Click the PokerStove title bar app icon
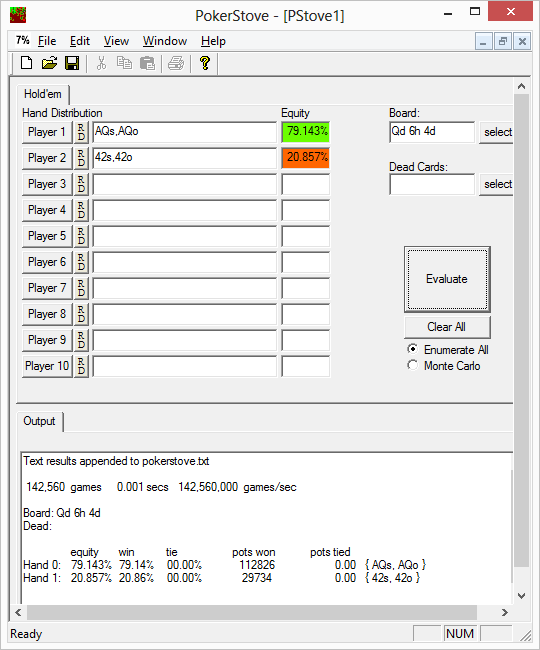The image size is (540, 650). tap(18, 15)
